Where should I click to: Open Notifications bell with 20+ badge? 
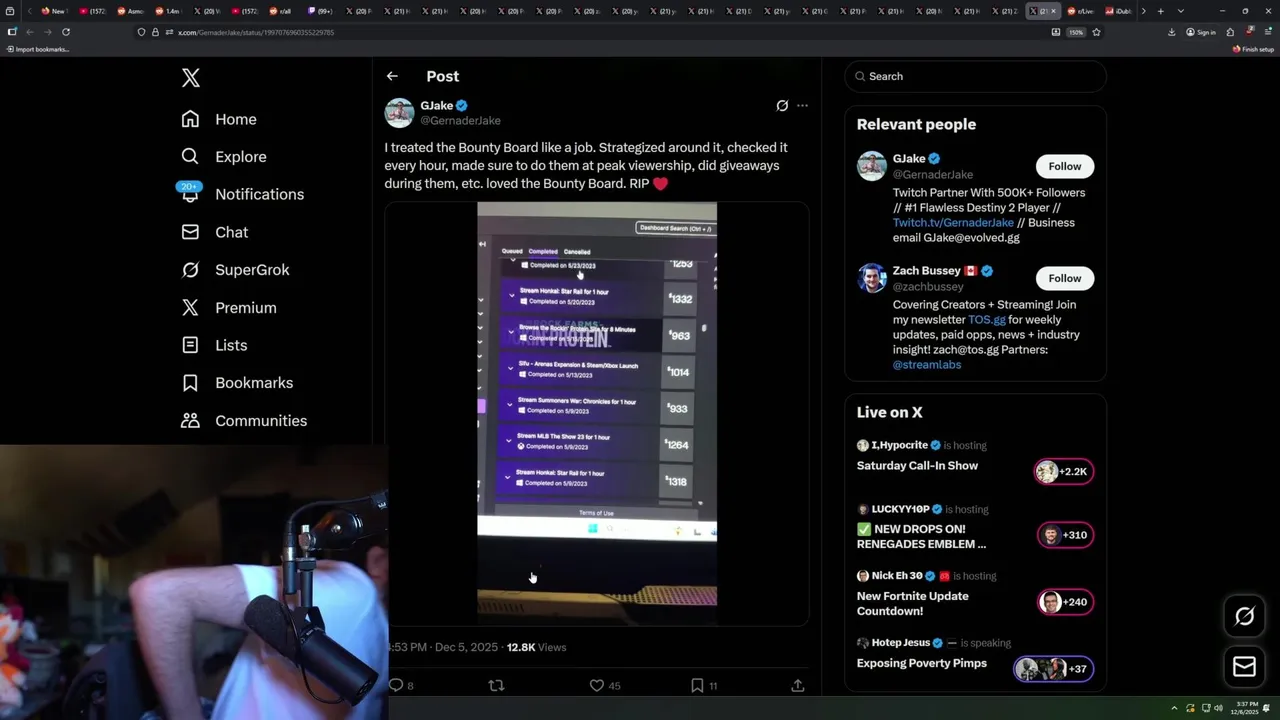[x=190, y=192]
